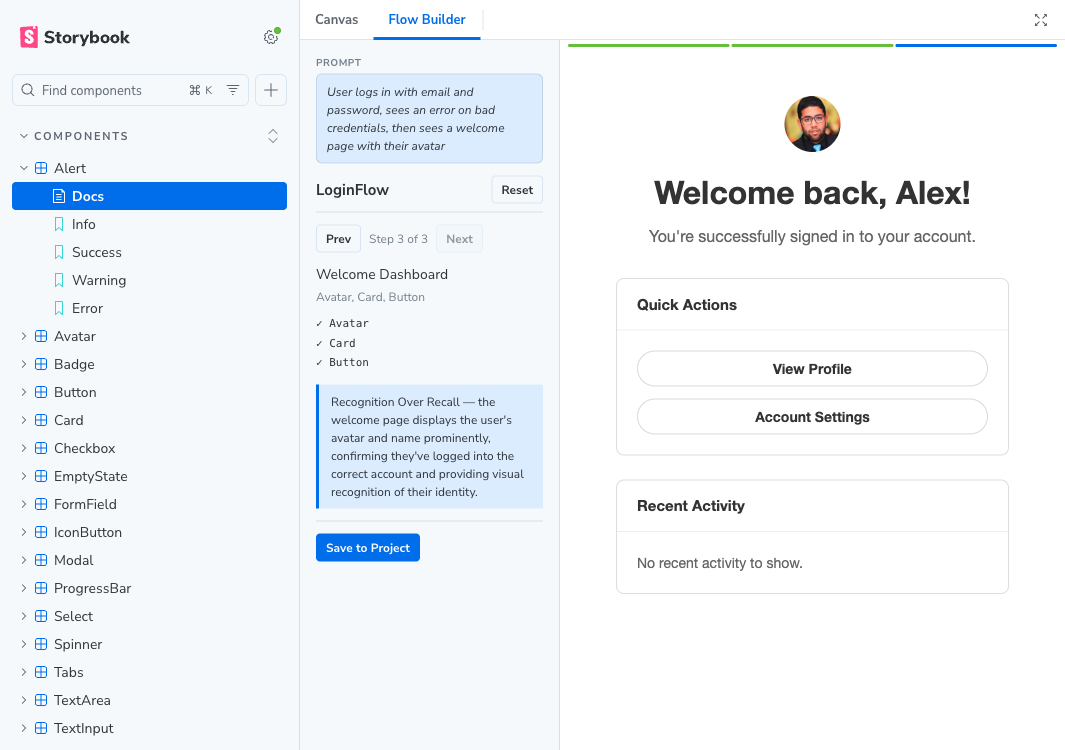Jump to first green progress segment
1065x750 pixels.
648,46
